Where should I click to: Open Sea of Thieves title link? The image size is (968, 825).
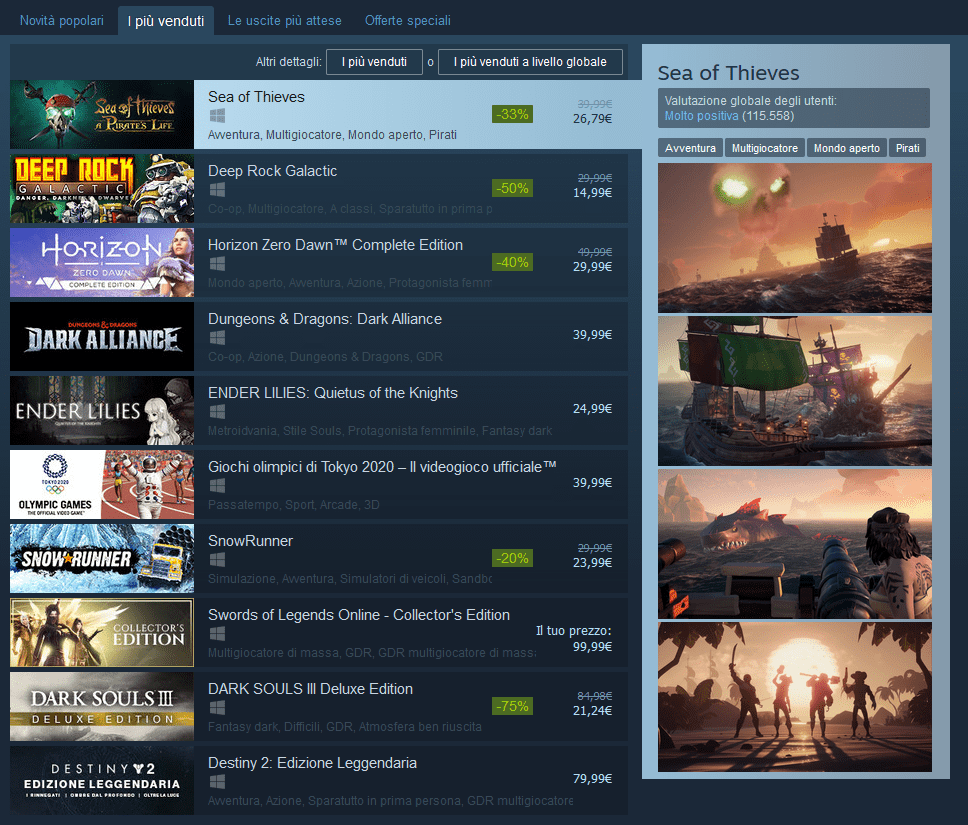pos(256,97)
